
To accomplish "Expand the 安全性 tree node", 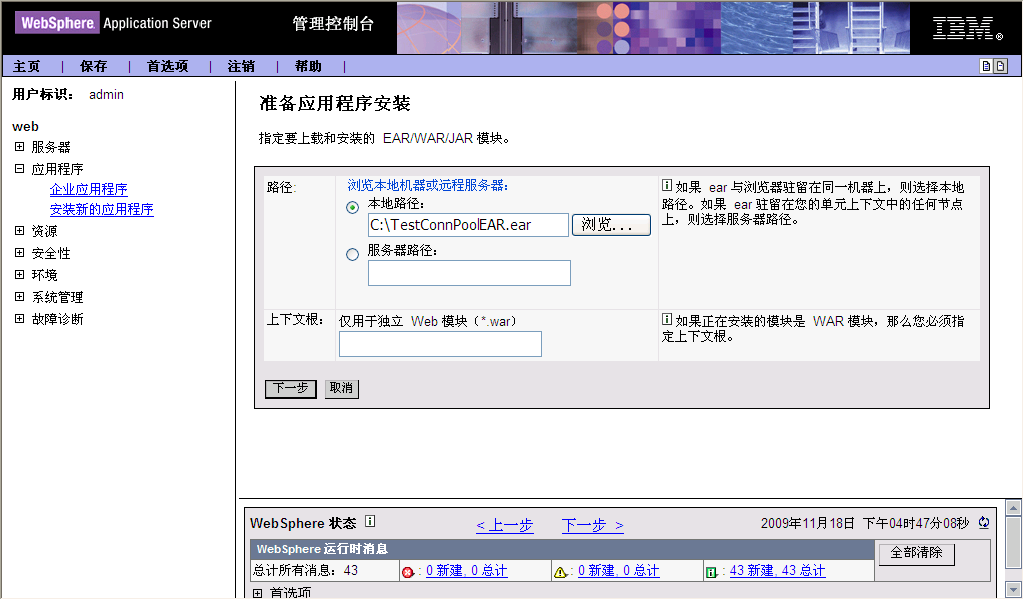I will (x=19, y=253).
